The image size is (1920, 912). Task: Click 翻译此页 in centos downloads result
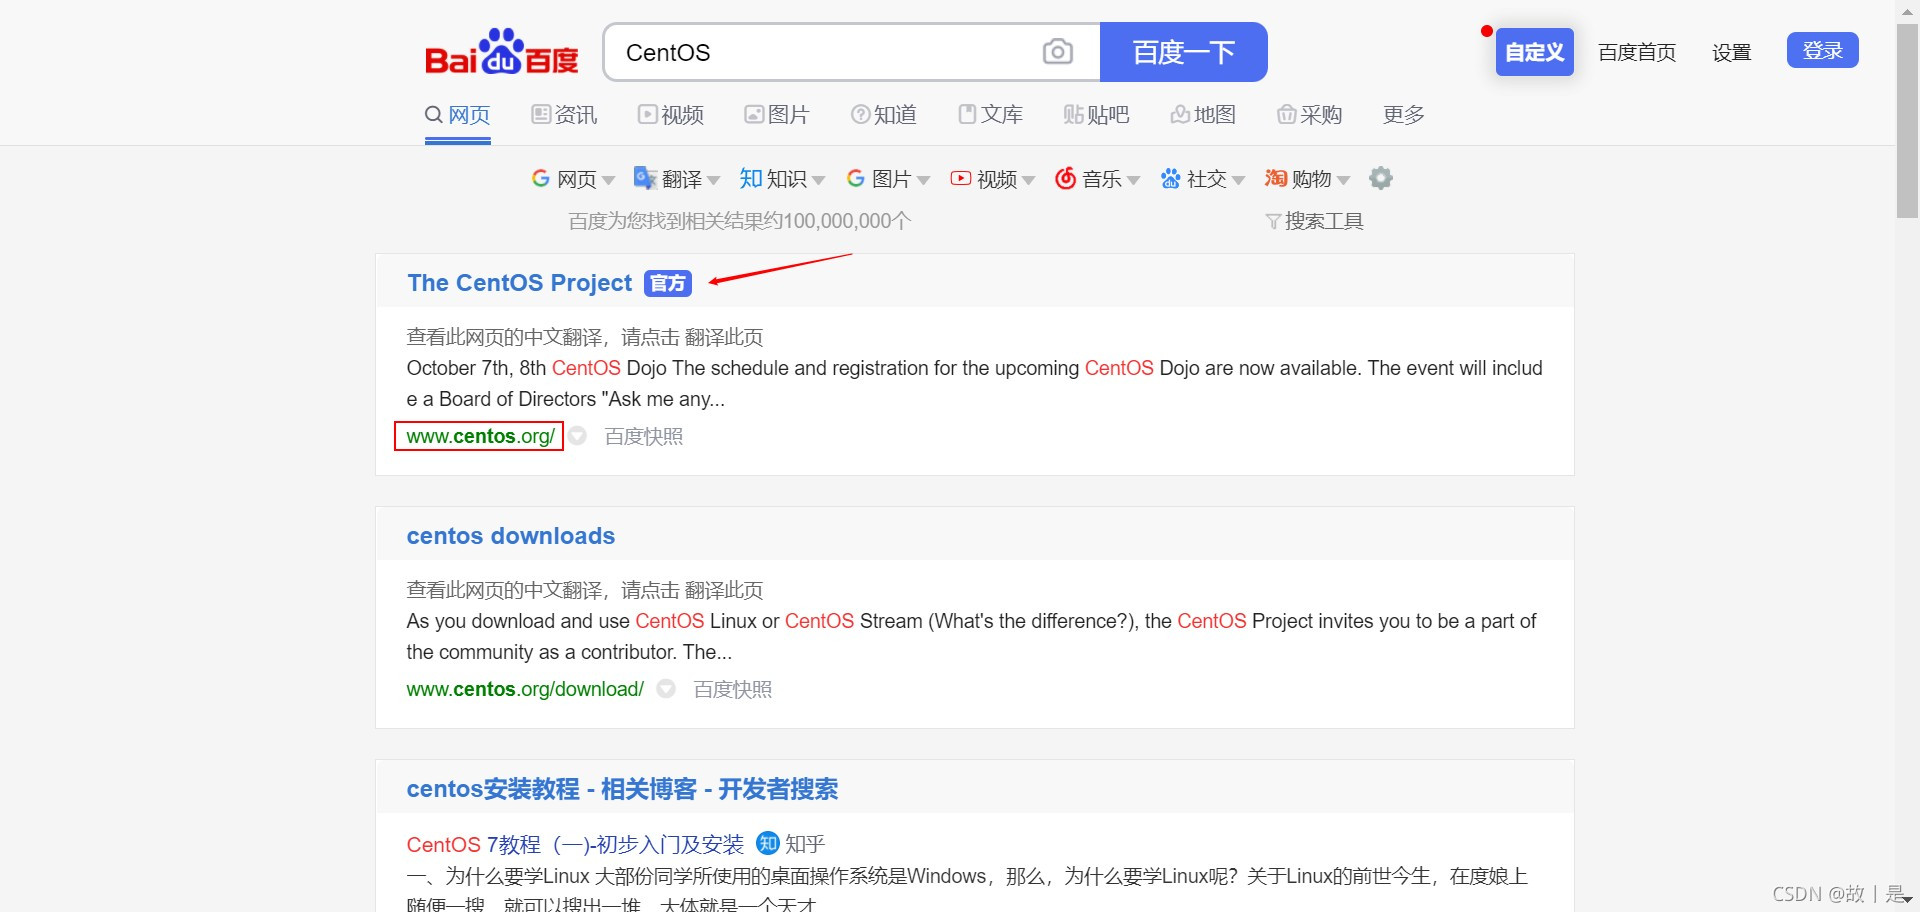(724, 590)
